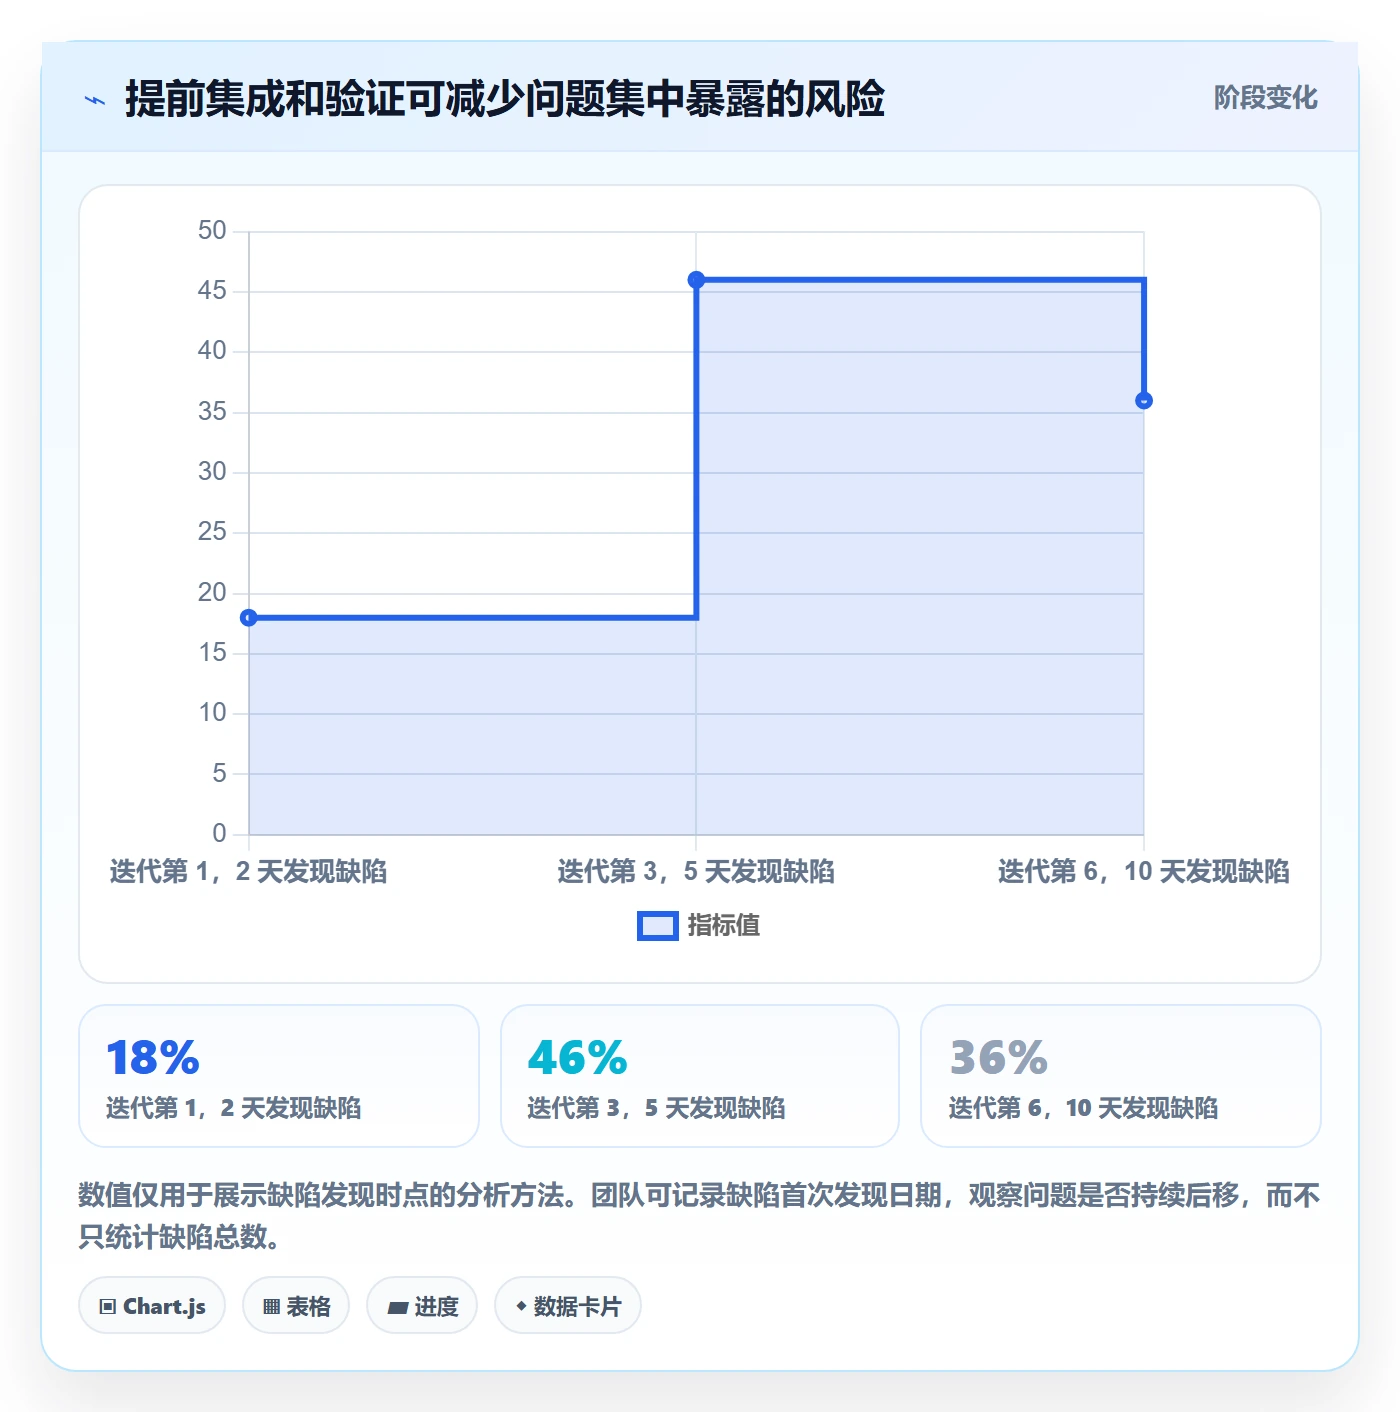The image size is (1400, 1412).
Task: Click the bar icon in 进度 chip
Action: pyautogui.click(x=397, y=1307)
